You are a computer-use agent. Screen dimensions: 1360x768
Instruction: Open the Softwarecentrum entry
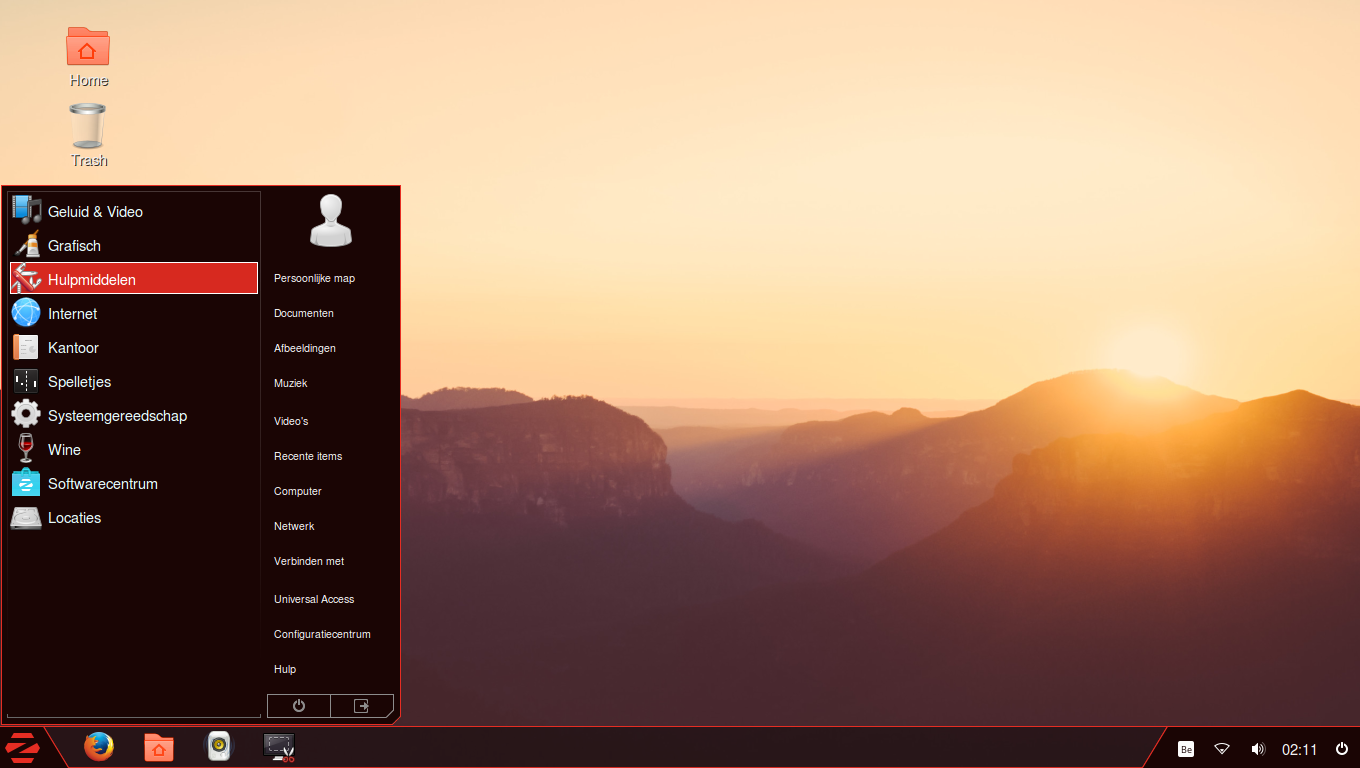(103, 483)
